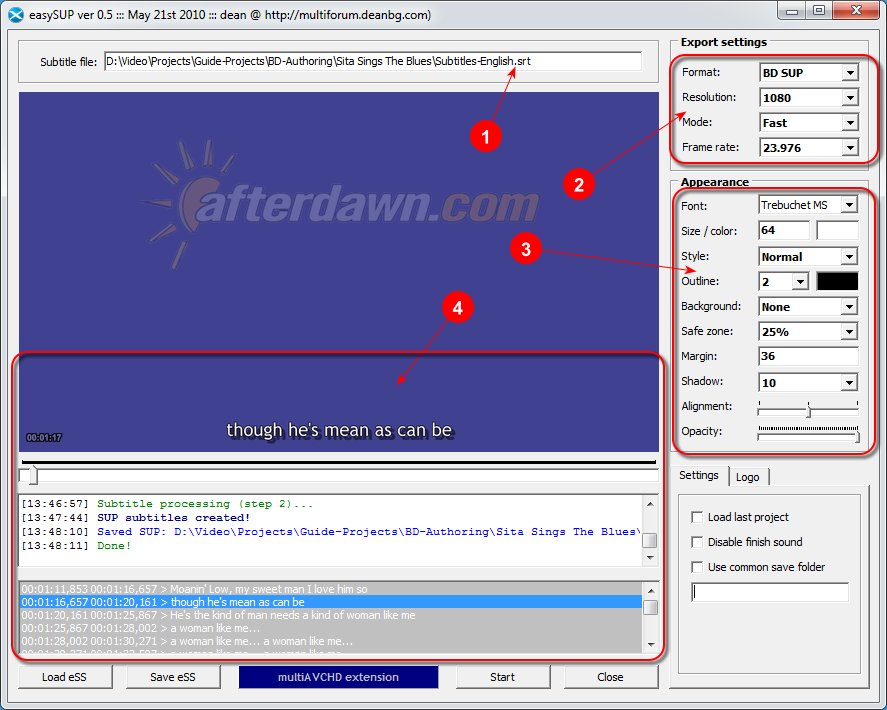
Task: Click the subtitle list scroll up arrow
Action: point(651,590)
